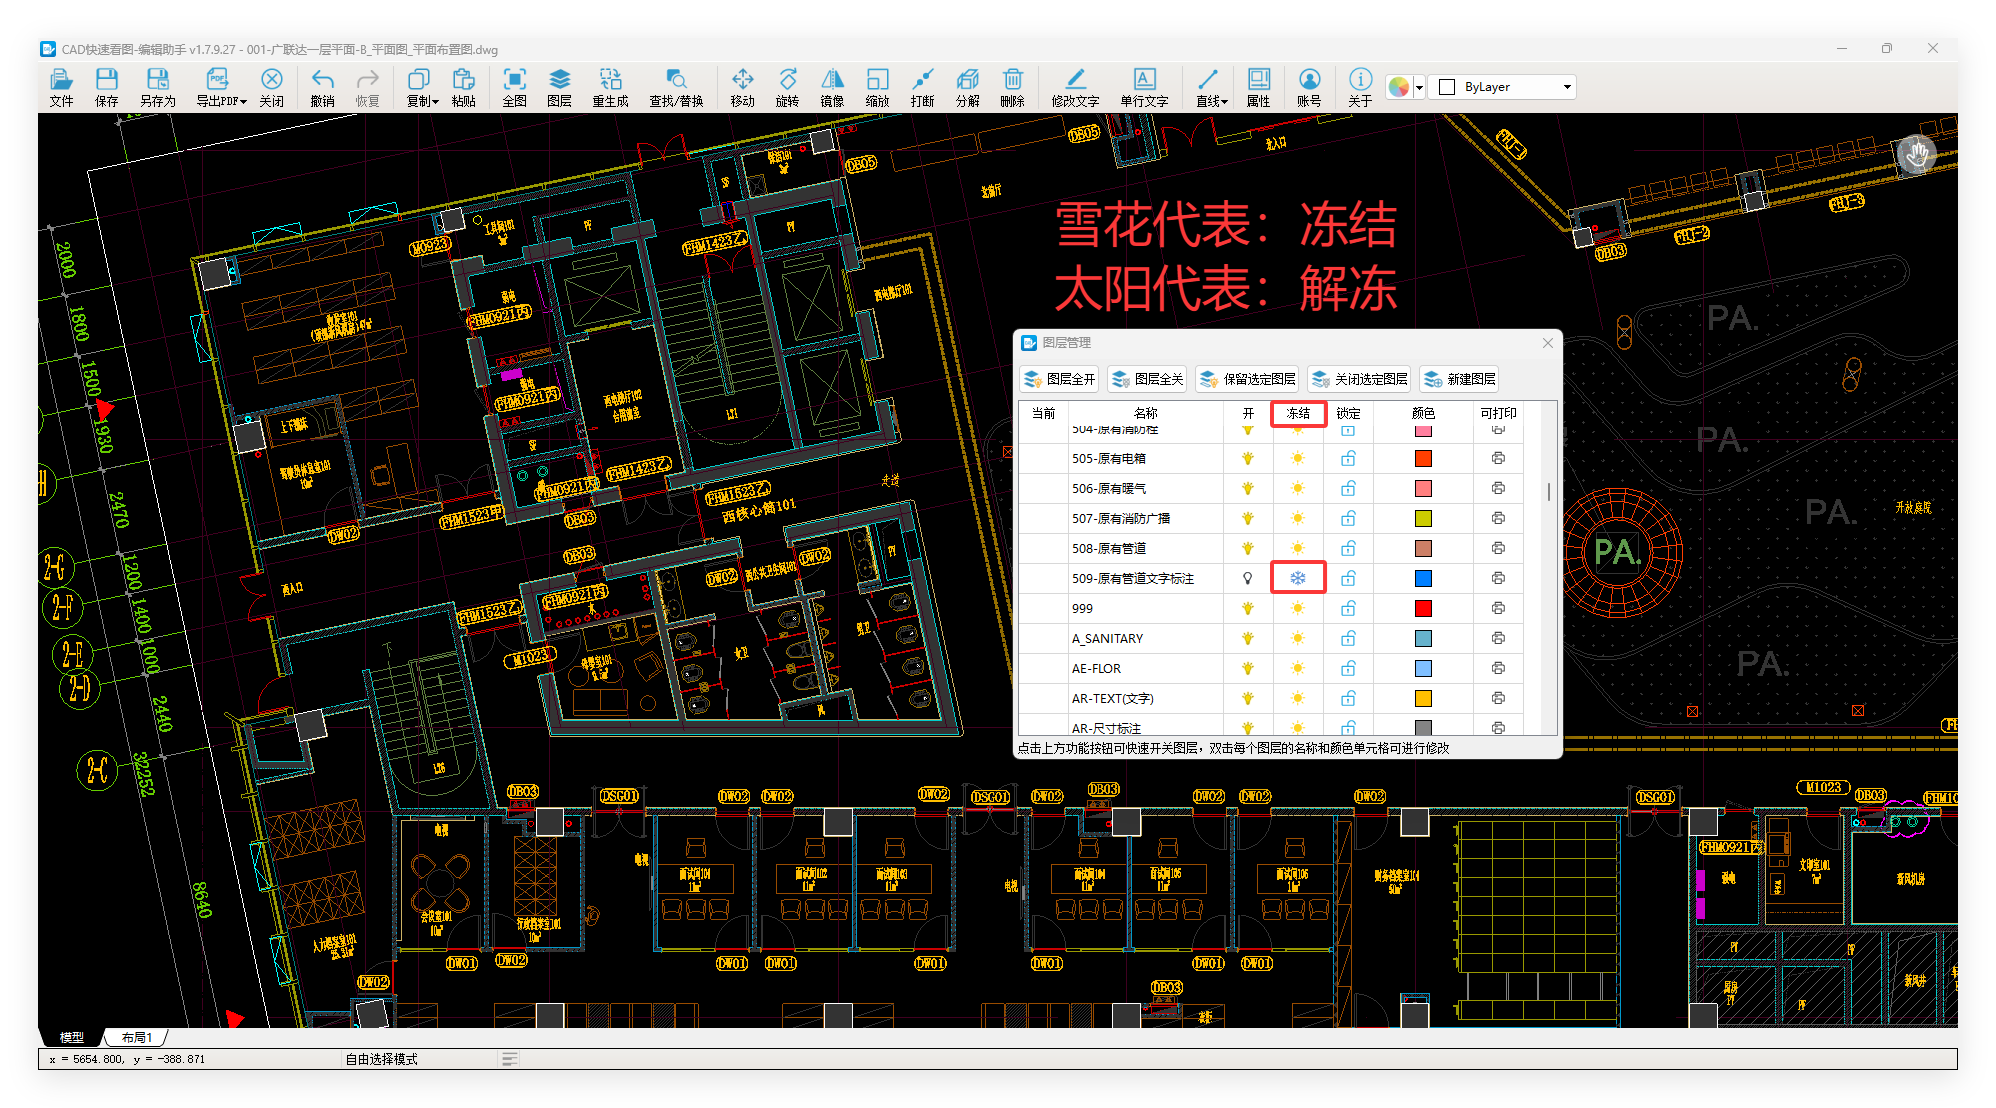Click the pan hand icon in drawing corner
1996x1108 pixels.
point(1916,155)
